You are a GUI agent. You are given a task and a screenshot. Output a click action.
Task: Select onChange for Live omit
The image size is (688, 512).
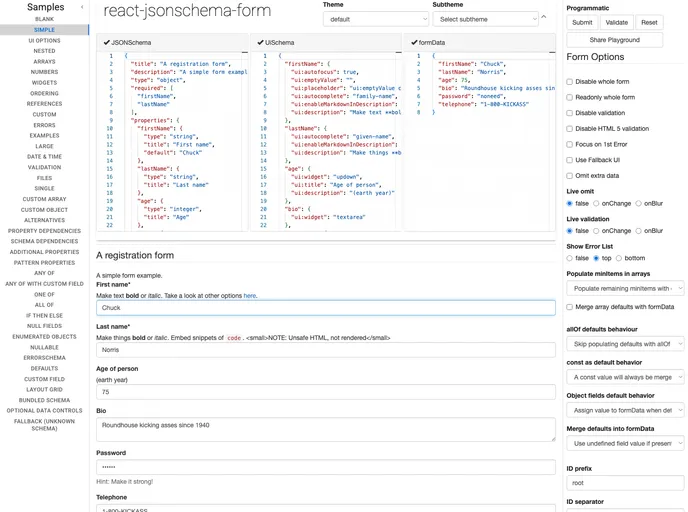tap(596, 204)
